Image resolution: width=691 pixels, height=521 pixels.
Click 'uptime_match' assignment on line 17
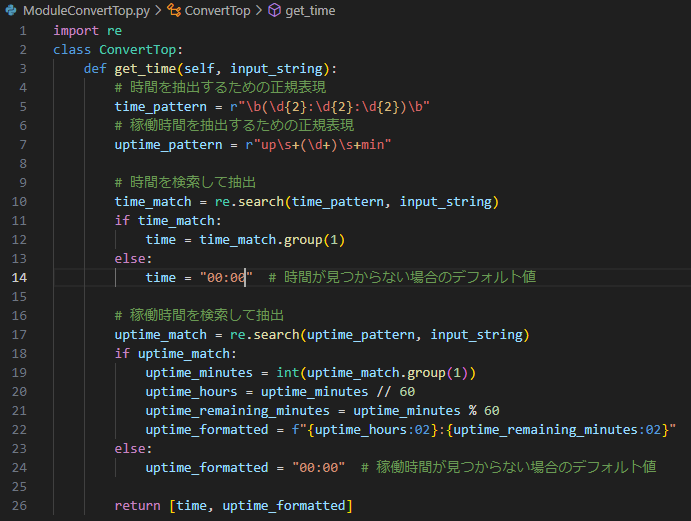(x=160, y=335)
